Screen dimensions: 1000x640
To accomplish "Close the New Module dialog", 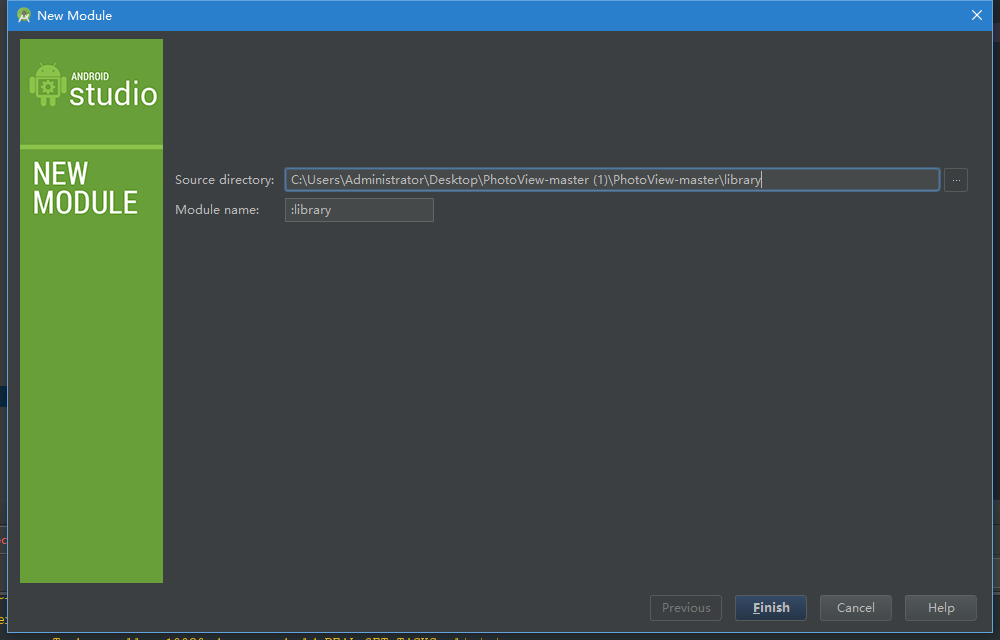I will (976, 15).
